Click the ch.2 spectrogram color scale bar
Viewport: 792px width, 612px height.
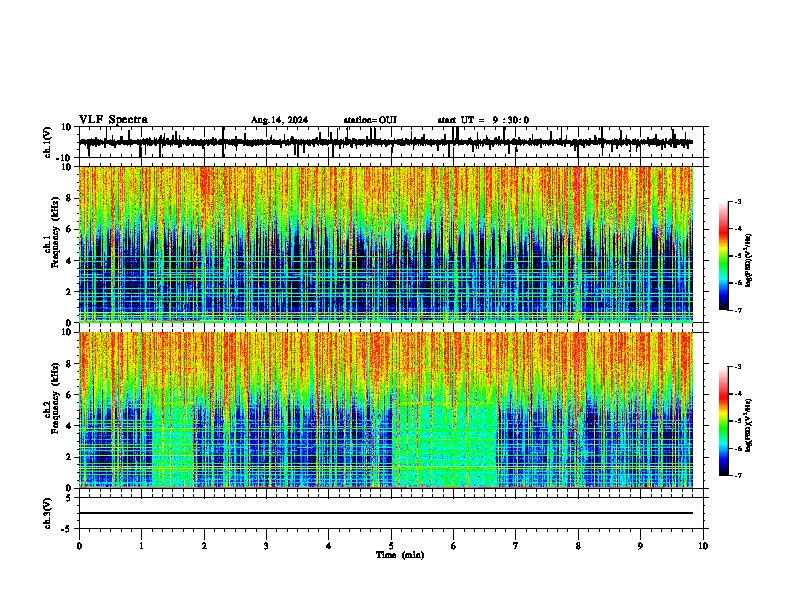click(x=724, y=421)
